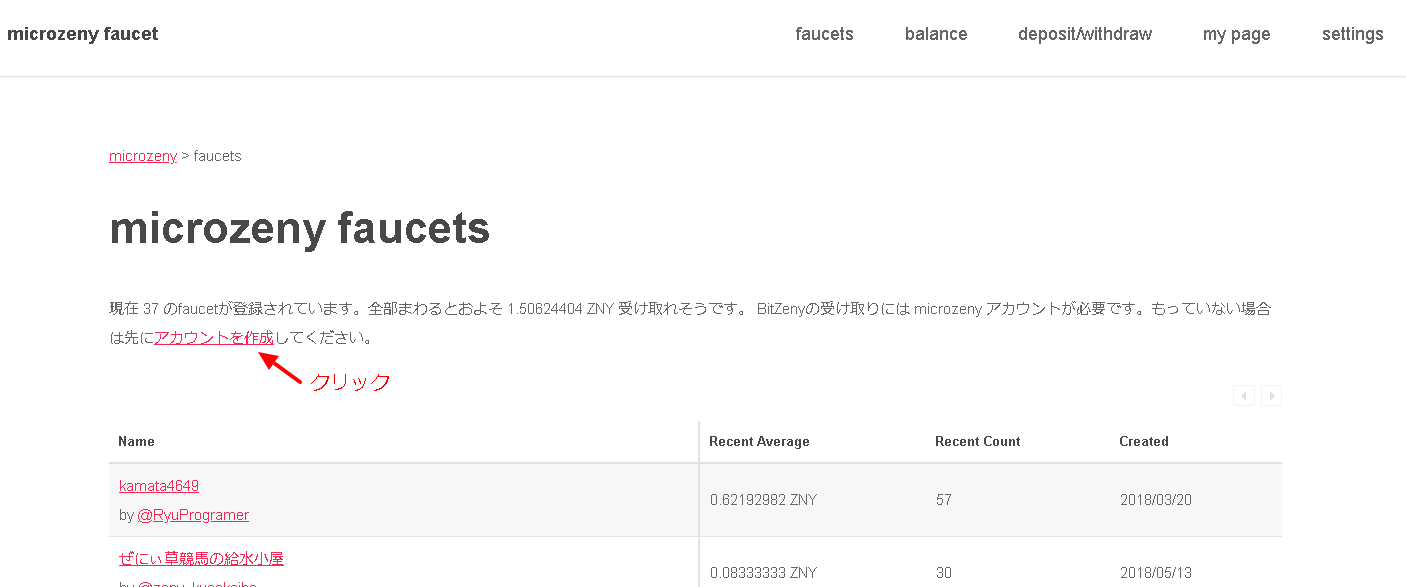Go to previous page of faucets table
This screenshot has height=587, width=1406.
[1244, 396]
